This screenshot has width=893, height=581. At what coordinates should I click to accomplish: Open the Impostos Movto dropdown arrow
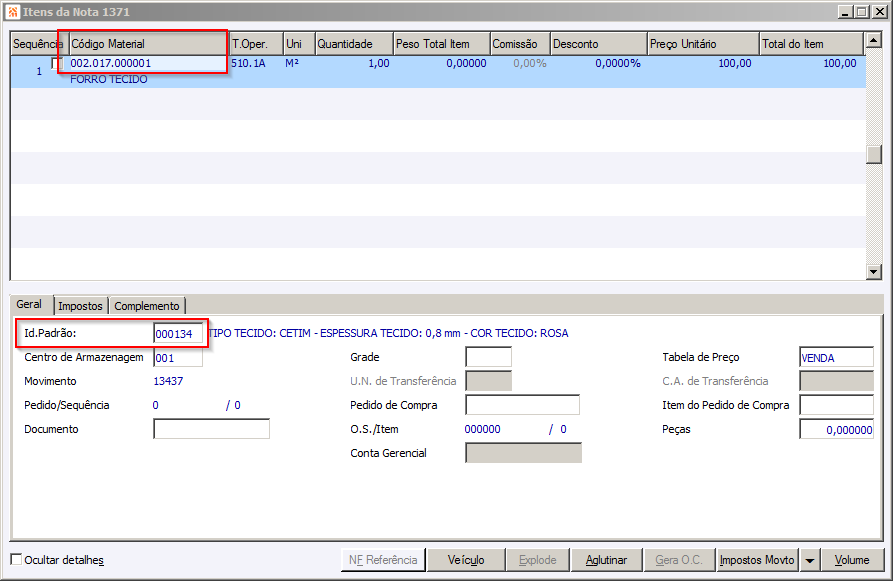tap(809, 560)
